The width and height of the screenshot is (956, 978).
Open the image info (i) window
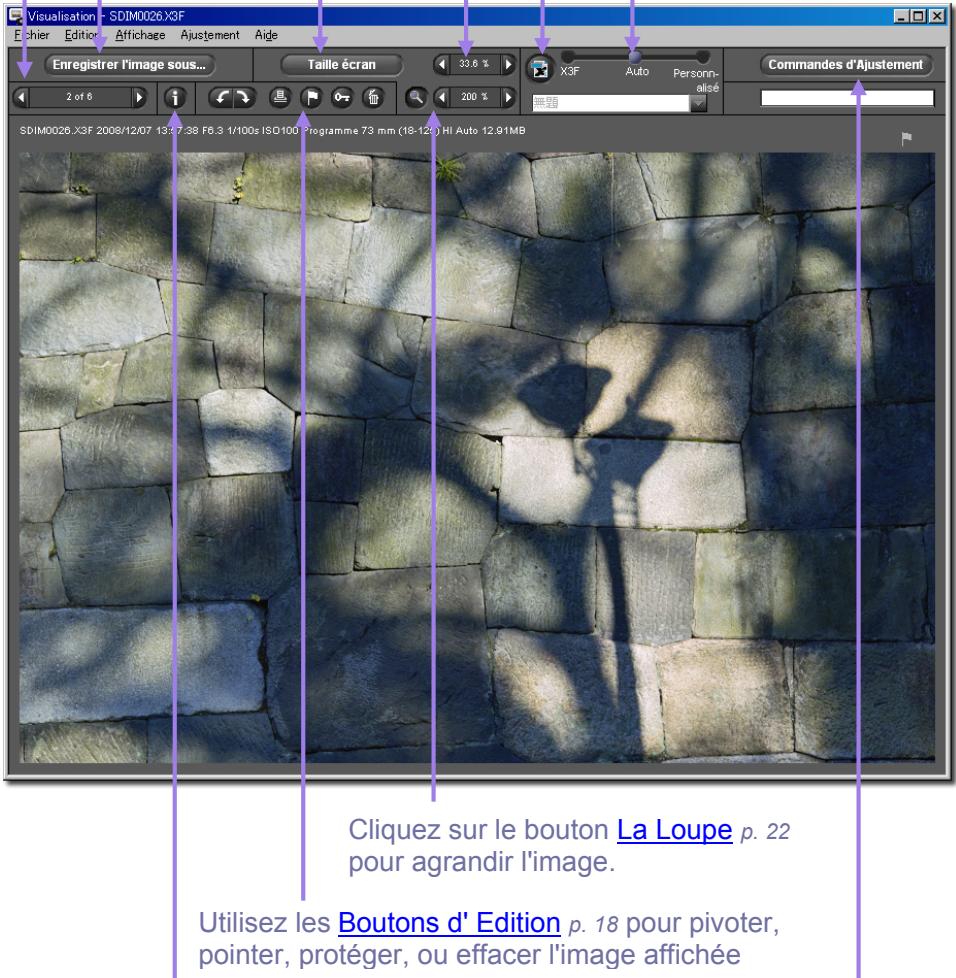(x=175, y=97)
